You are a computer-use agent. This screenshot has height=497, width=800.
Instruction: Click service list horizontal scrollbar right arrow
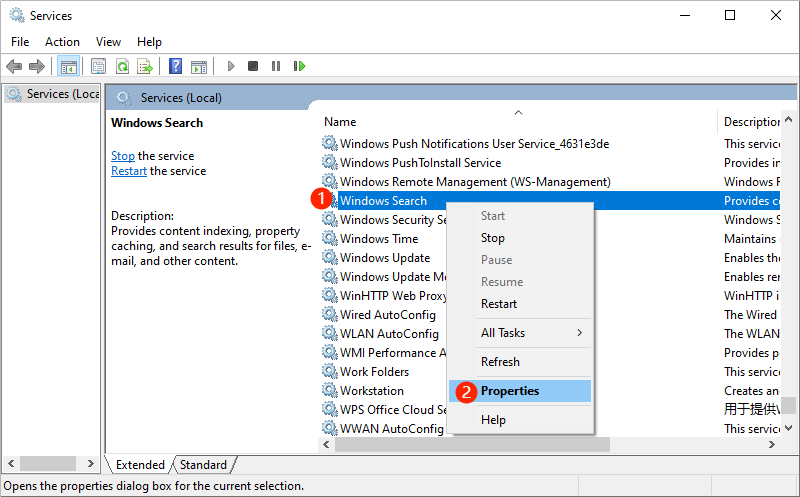772,444
